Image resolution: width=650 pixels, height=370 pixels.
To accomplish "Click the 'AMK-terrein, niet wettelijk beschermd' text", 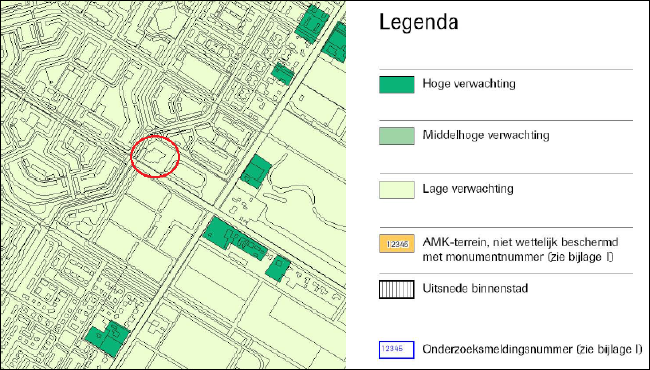I will point(520,242).
